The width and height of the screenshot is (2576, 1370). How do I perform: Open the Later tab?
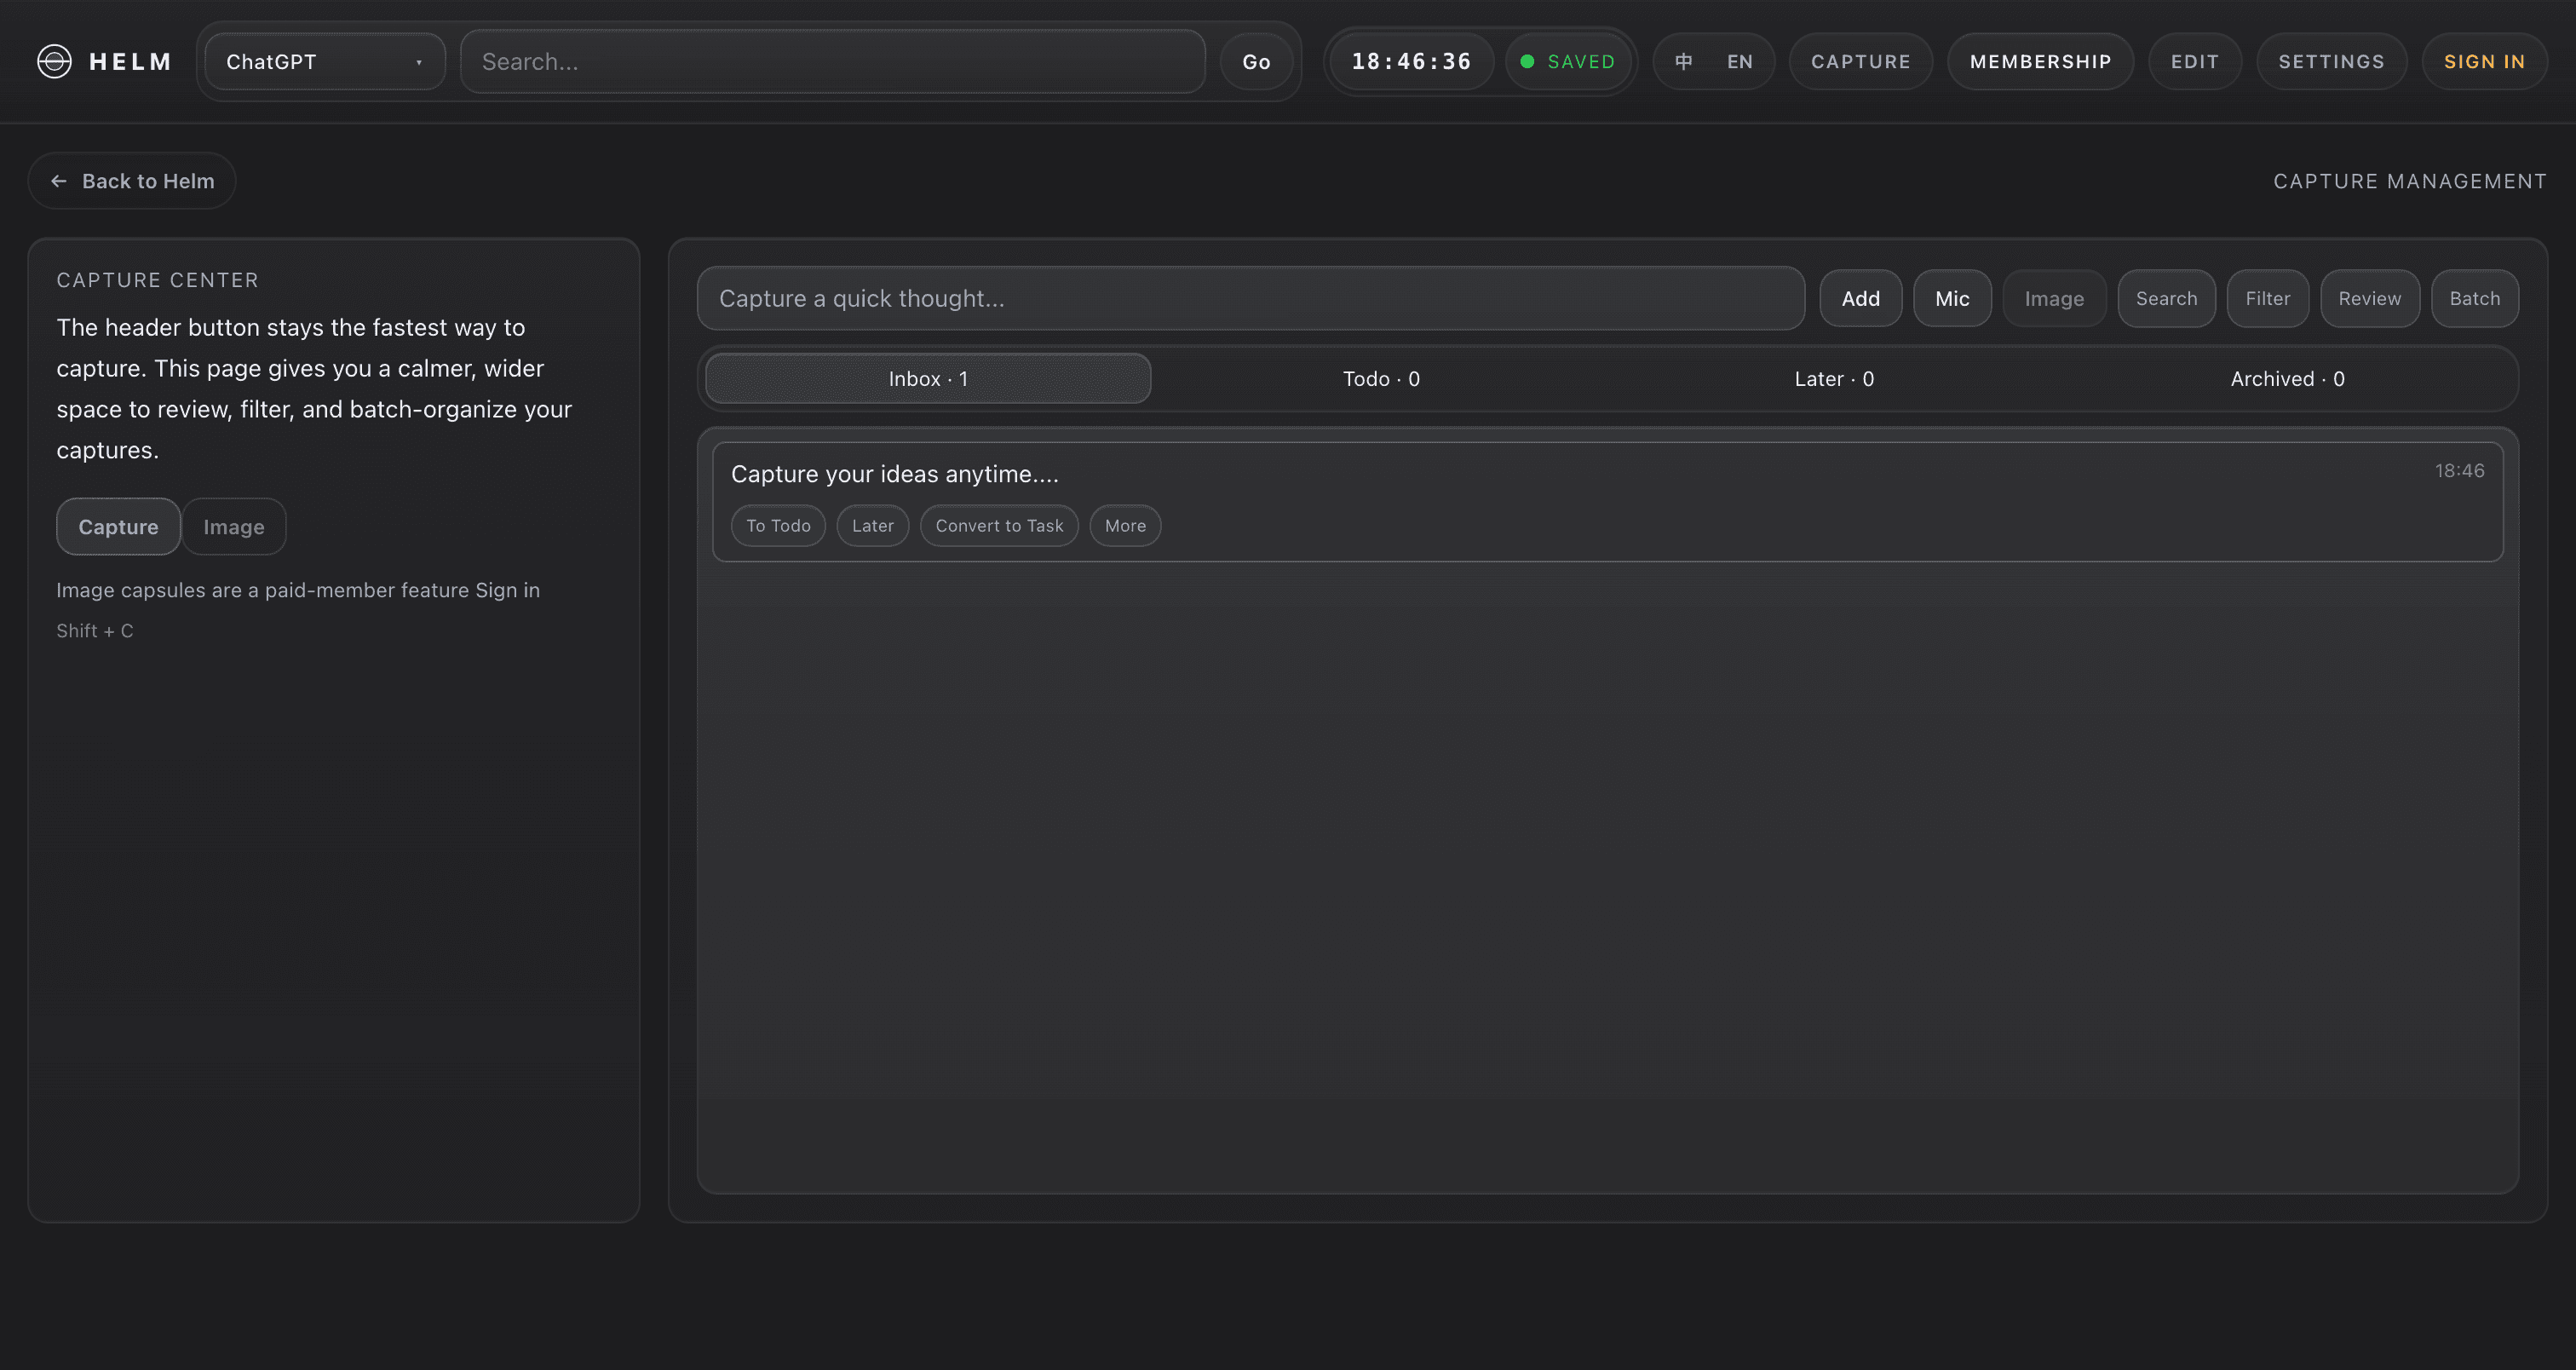point(1833,379)
